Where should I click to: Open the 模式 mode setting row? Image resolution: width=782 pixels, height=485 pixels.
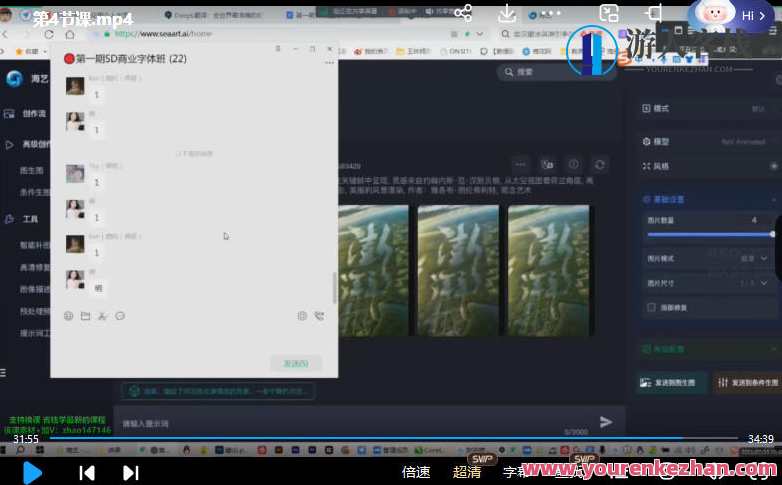[709, 109]
